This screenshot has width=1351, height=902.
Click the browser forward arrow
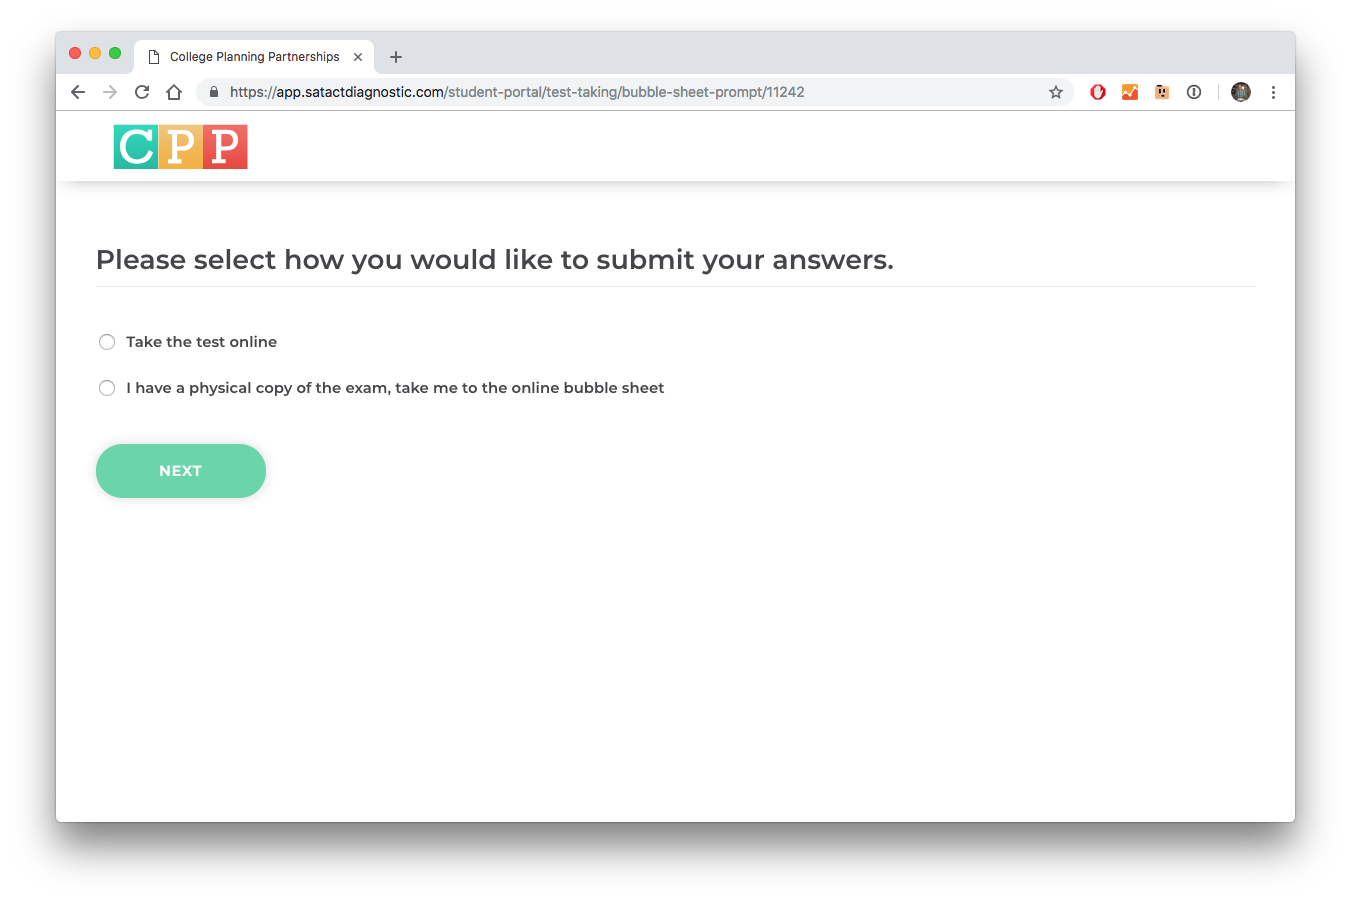click(x=110, y=92)
